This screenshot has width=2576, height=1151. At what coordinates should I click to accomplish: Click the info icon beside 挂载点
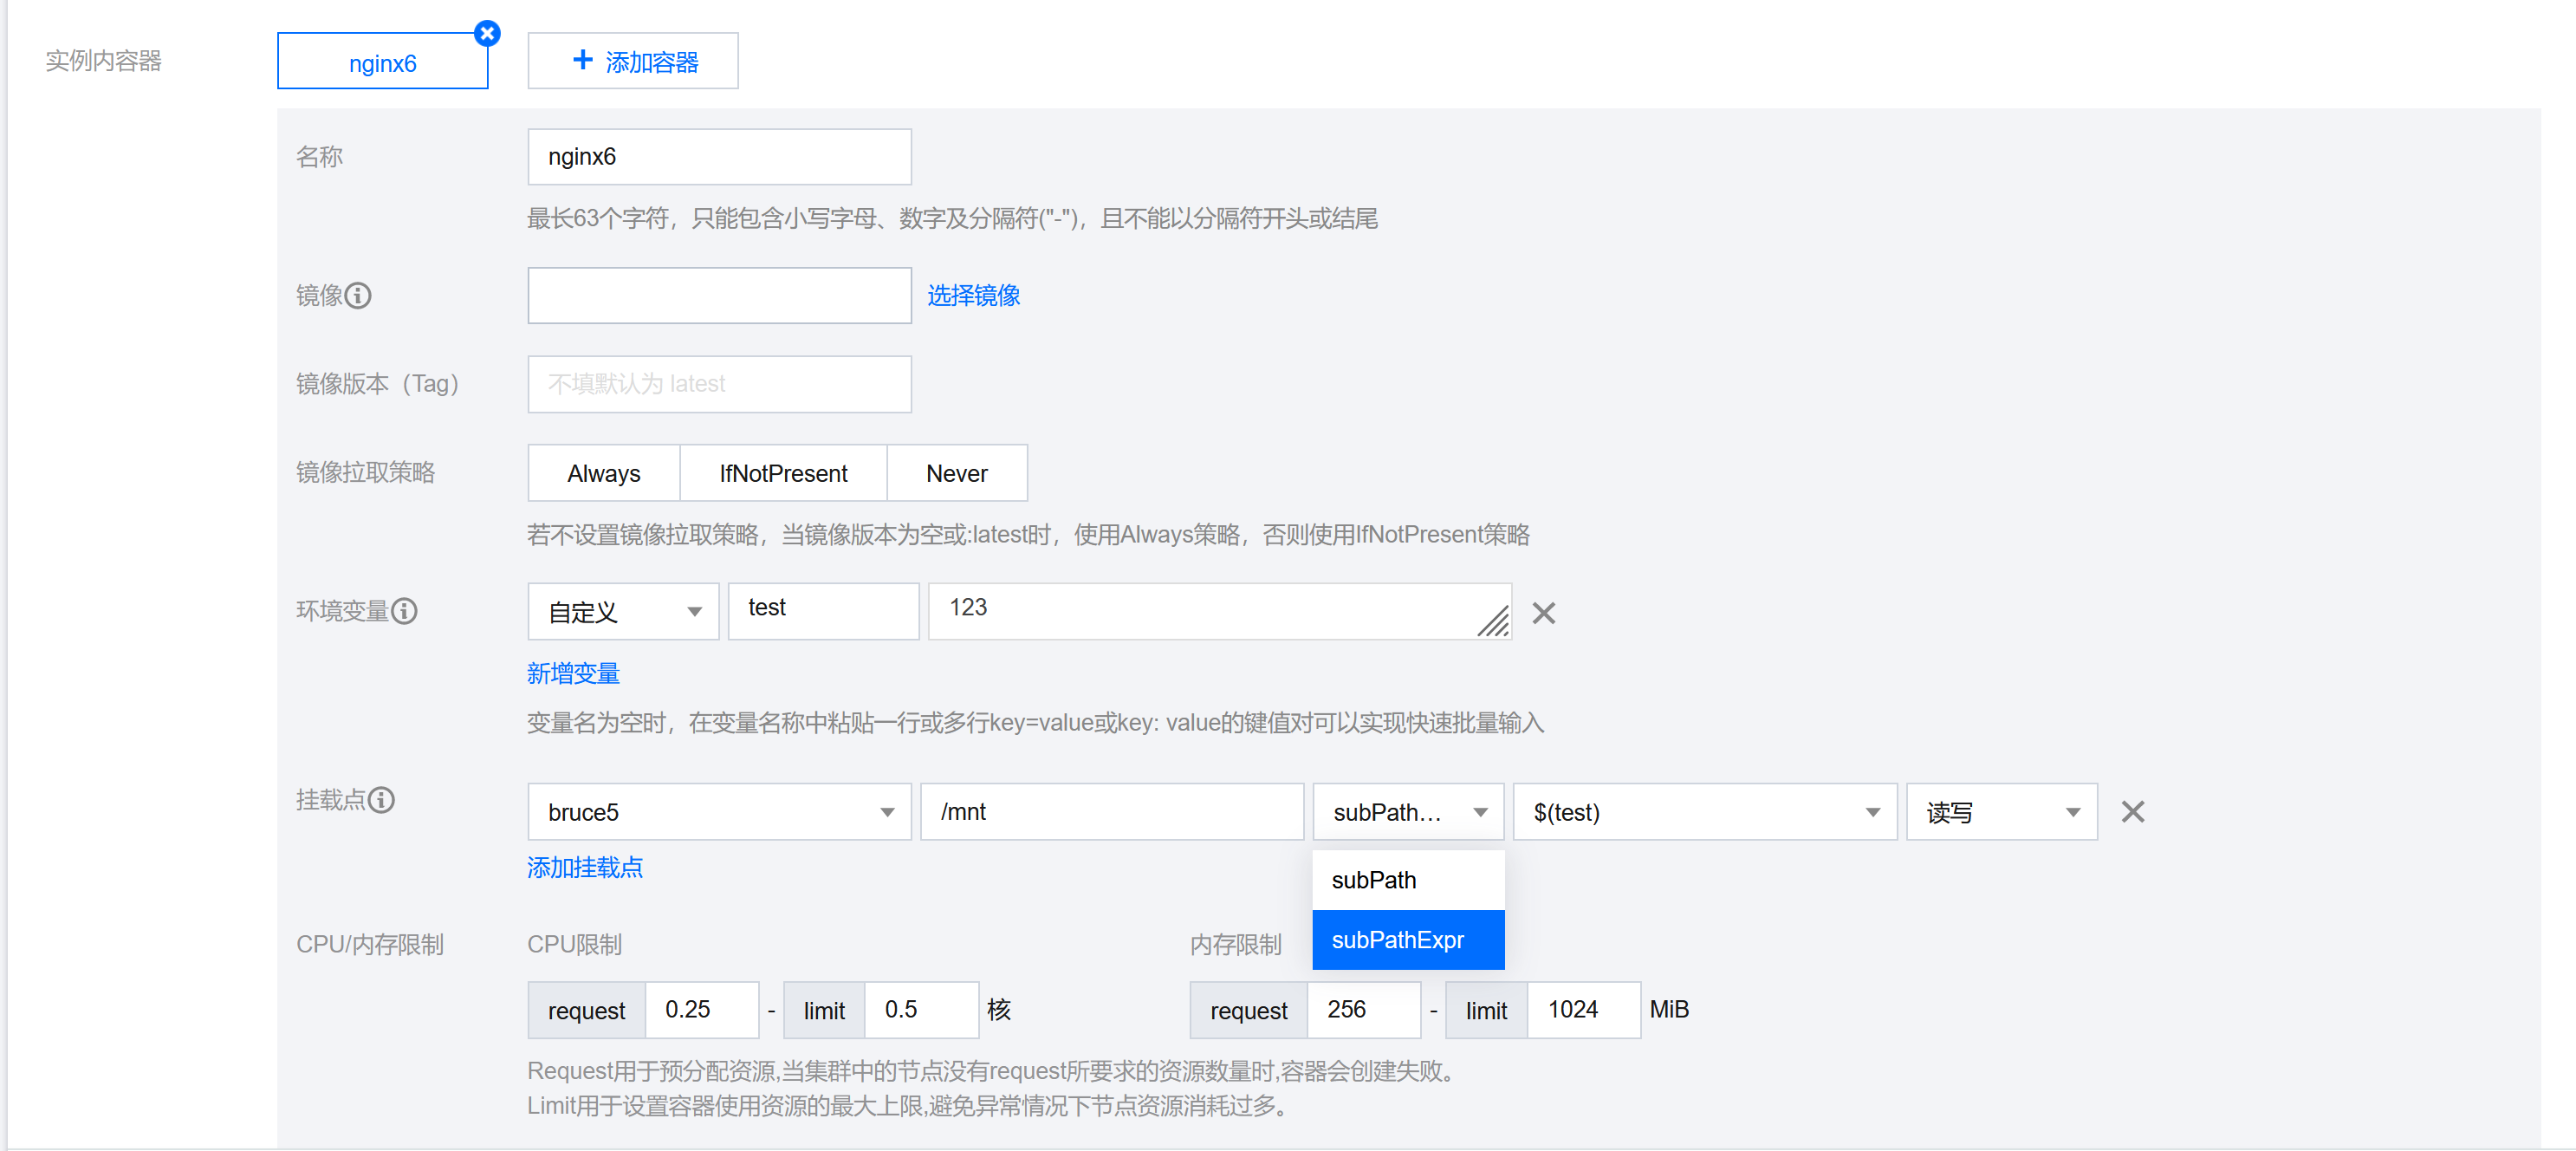(382, 800)
